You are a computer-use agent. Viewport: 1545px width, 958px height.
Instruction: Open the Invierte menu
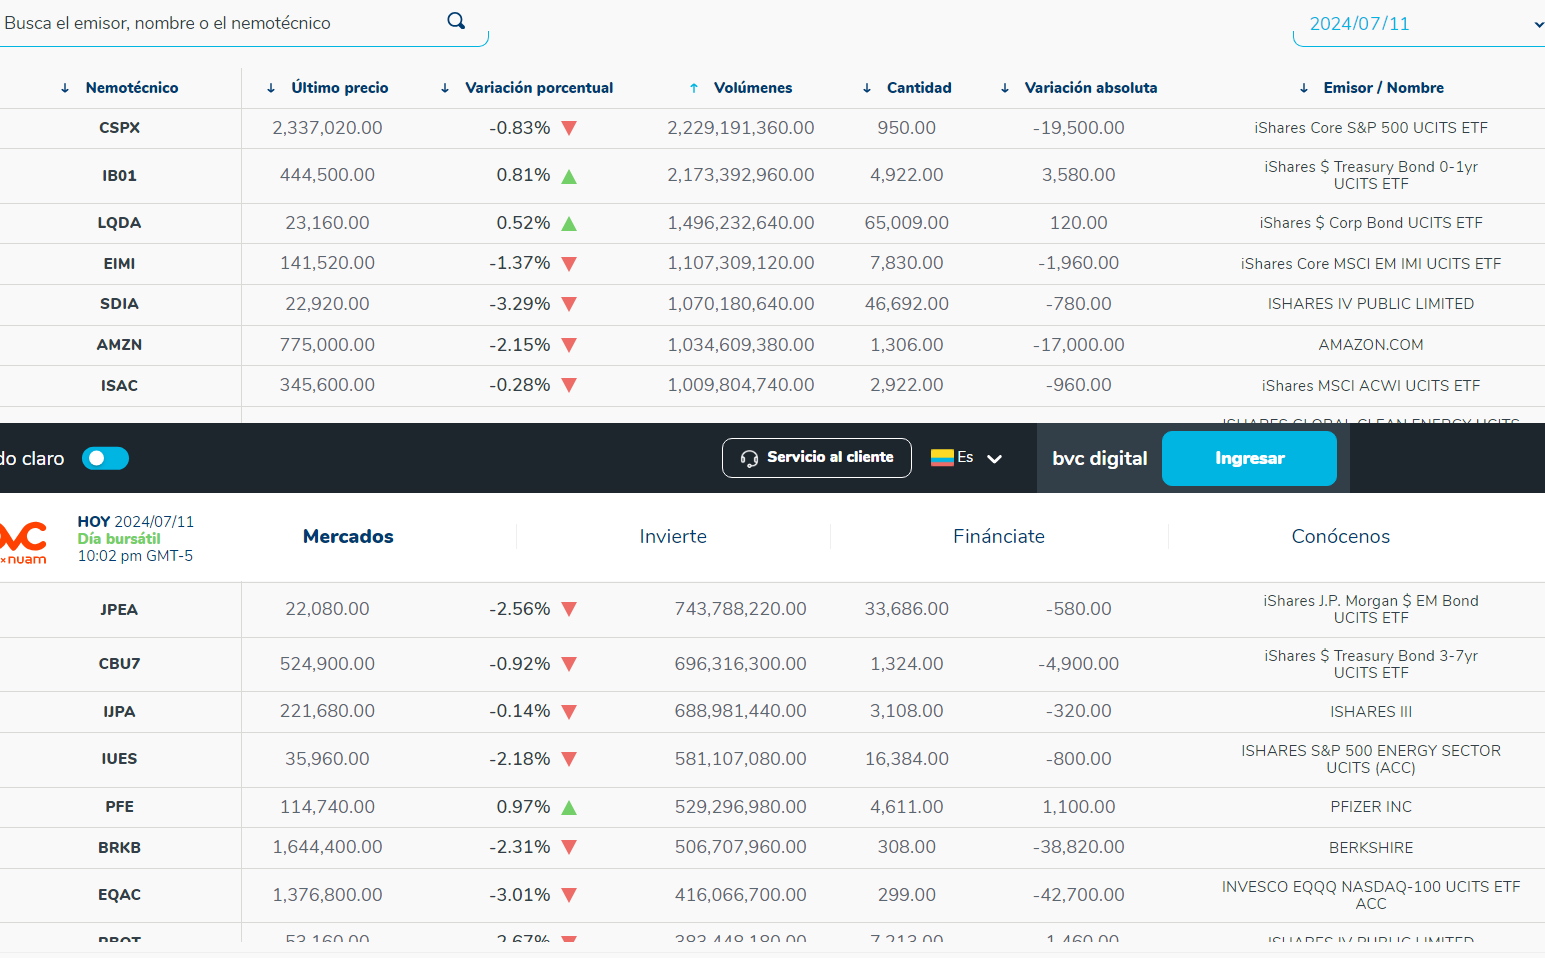tap(673, 536)
